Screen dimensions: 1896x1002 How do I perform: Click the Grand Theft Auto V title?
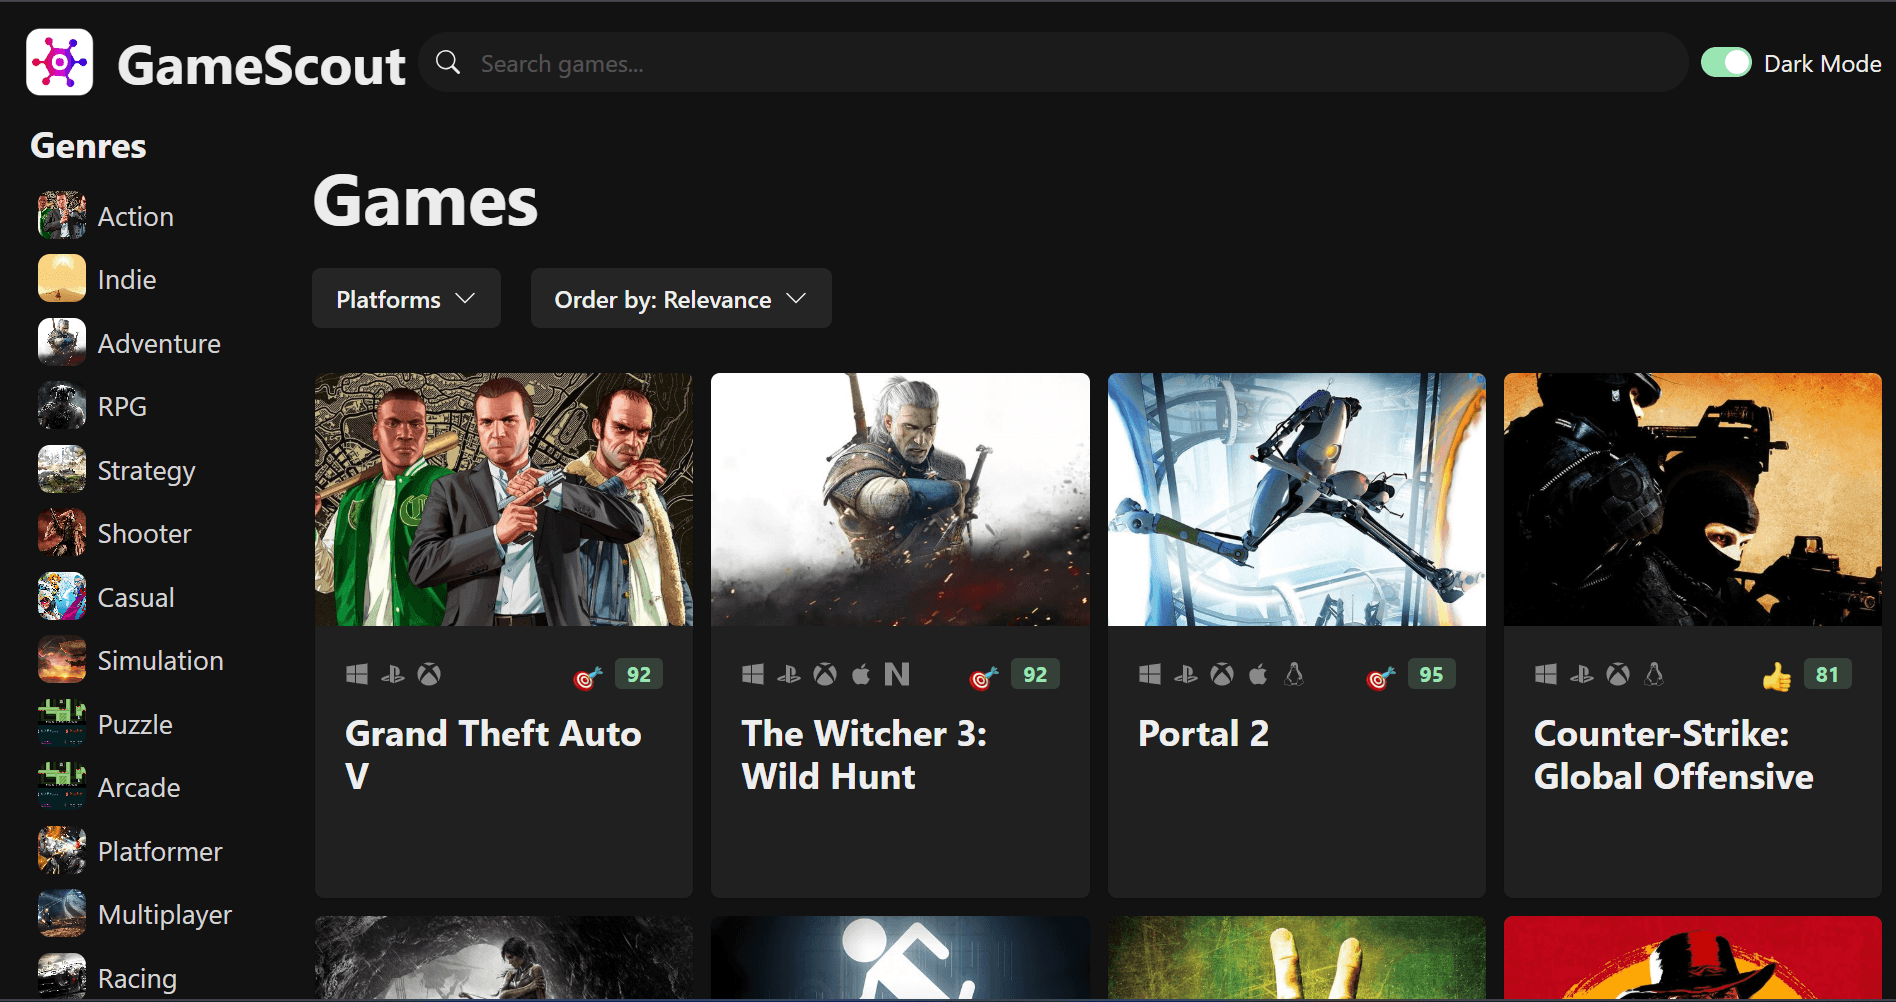[x=493, y=755]
